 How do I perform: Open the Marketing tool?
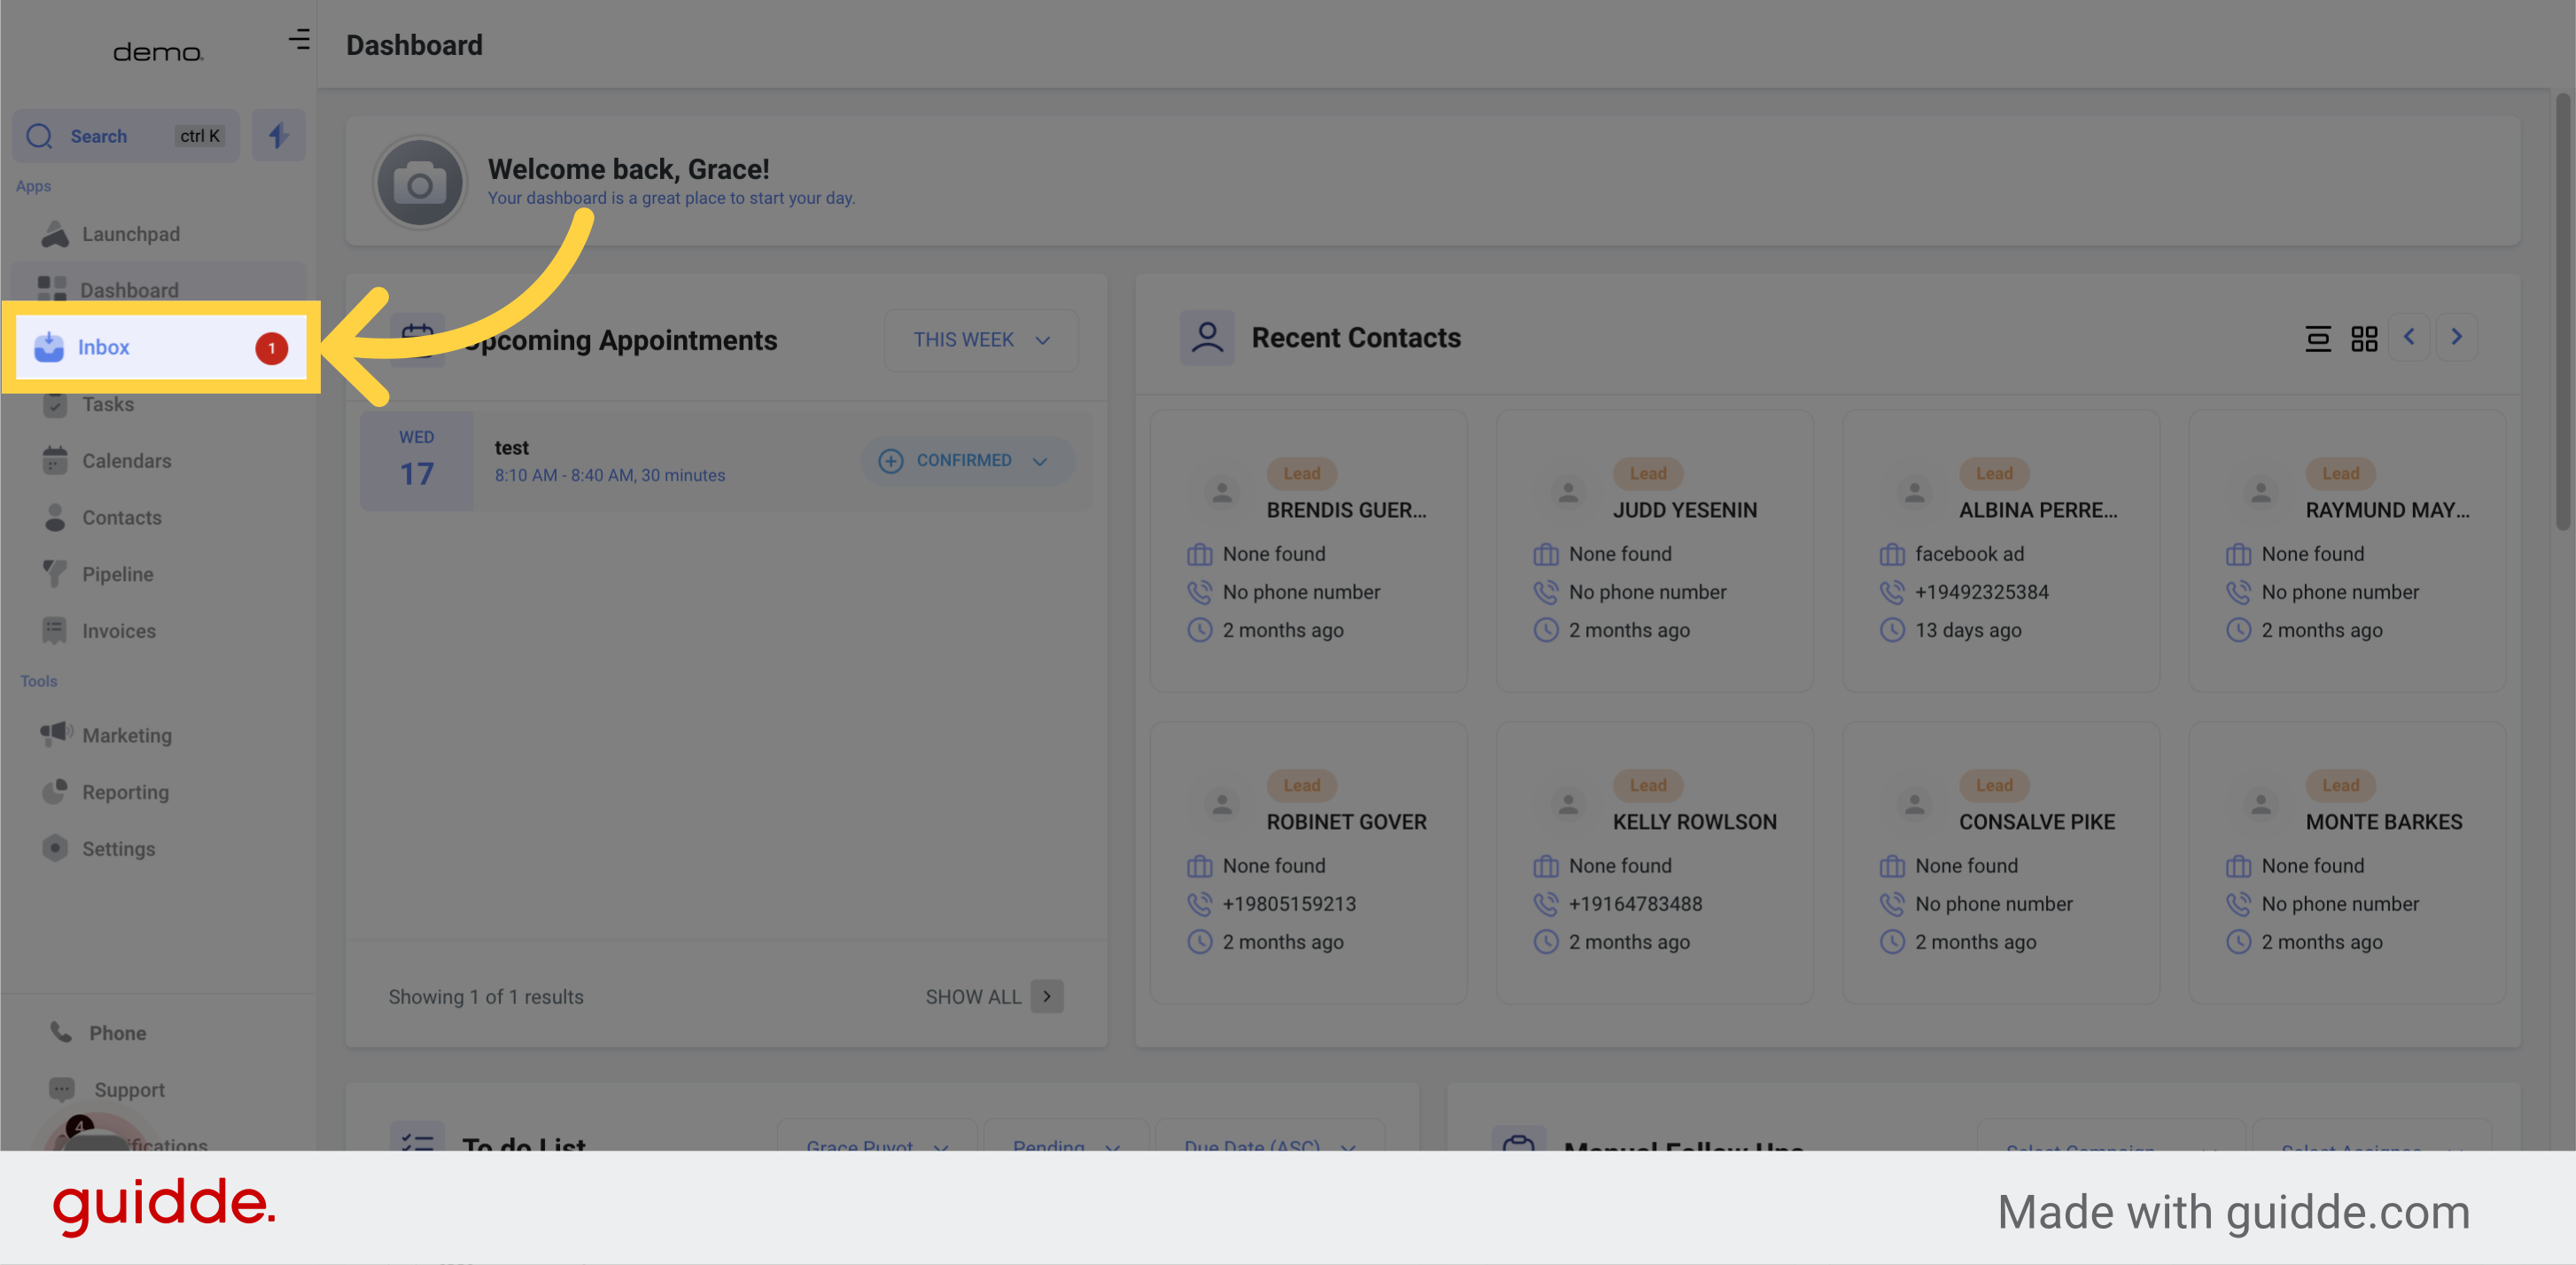[x=126, y=734]
